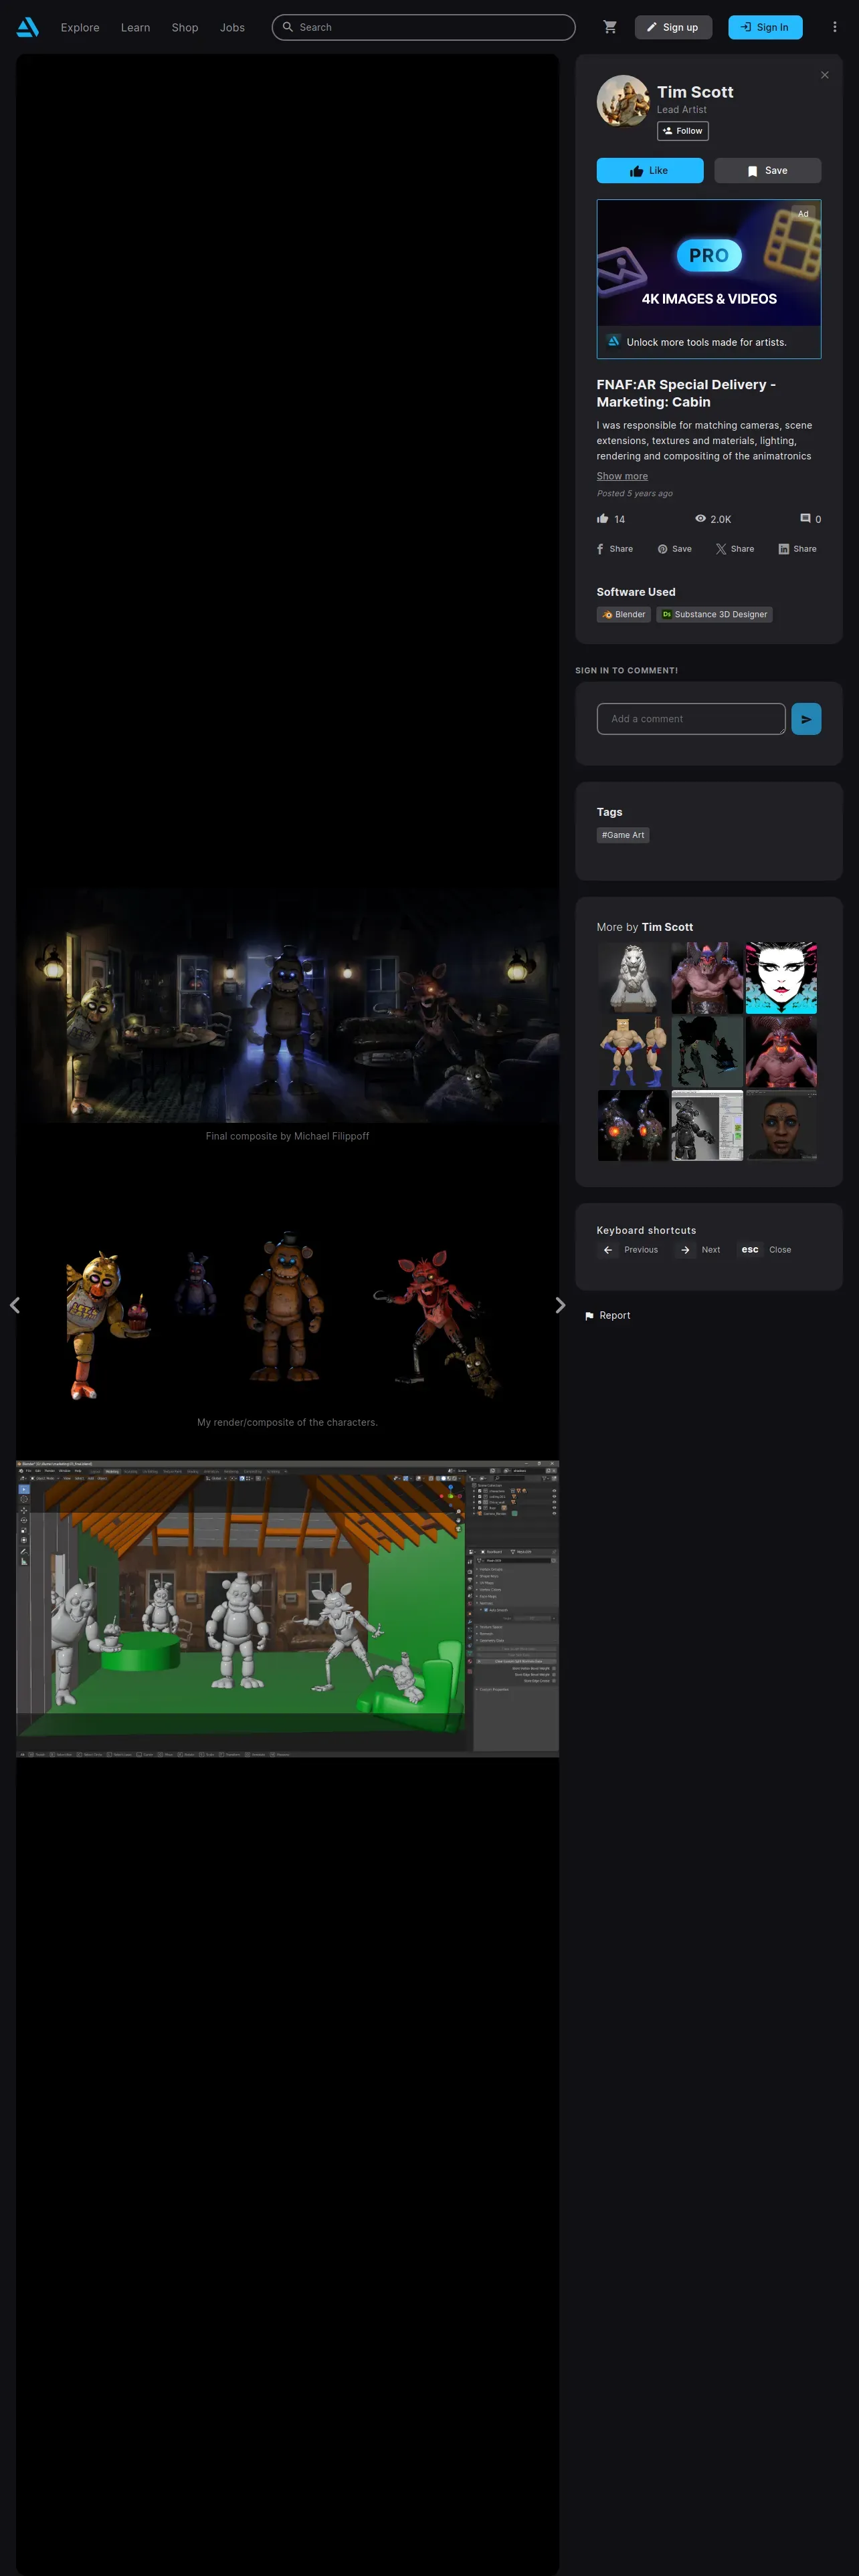Click the Sign In button
The height and width of the screenshot is (2576, 859).
[764, 27]
